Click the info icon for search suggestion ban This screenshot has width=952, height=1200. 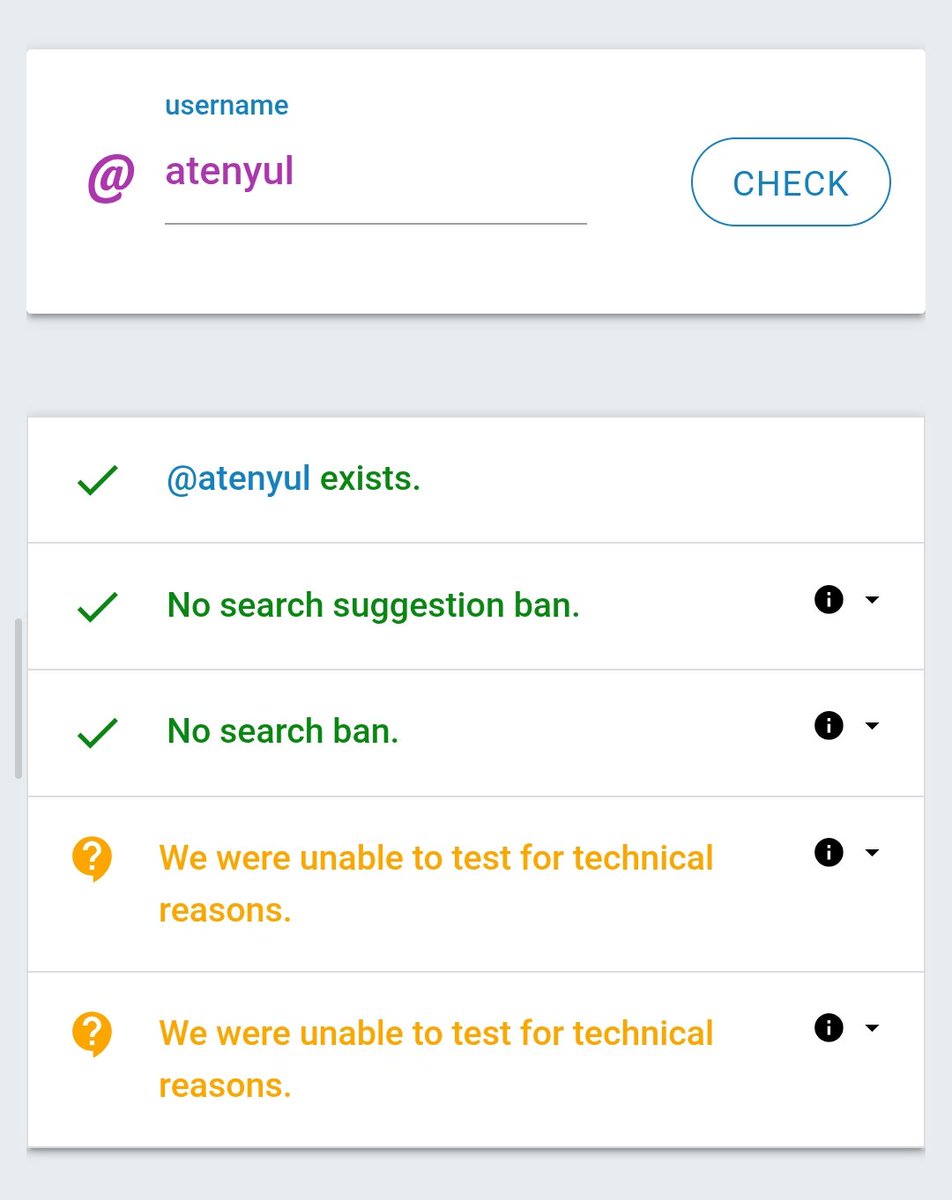829,600
